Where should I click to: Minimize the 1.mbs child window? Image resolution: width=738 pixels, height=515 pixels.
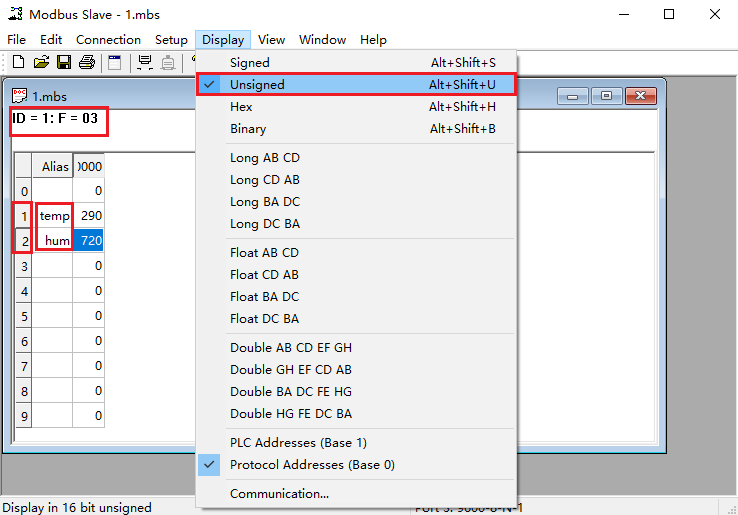click(572, 96)
